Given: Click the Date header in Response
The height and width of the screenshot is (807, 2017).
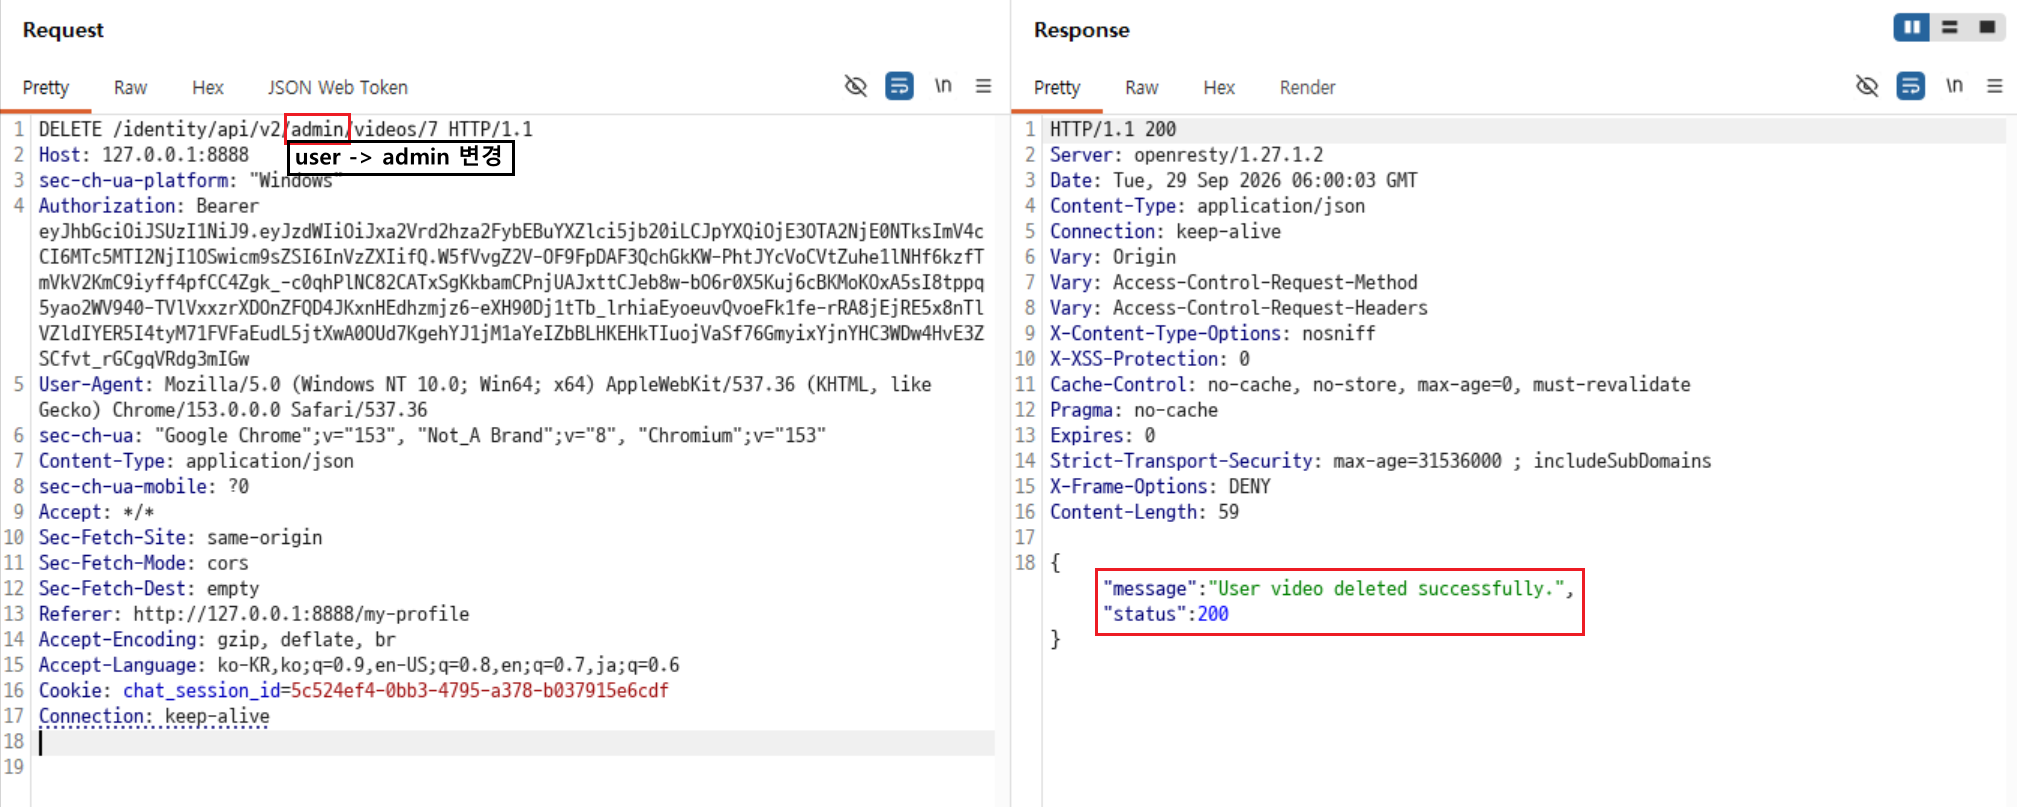Looking at the screenshot, I should pos(1233,181).
